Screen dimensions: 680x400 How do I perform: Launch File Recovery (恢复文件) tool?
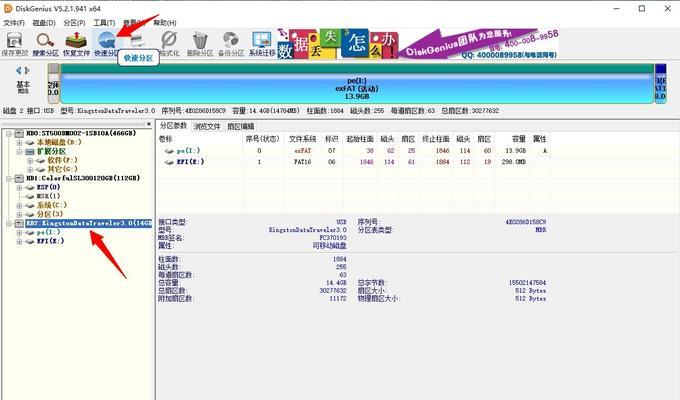(x=76, y=44)
